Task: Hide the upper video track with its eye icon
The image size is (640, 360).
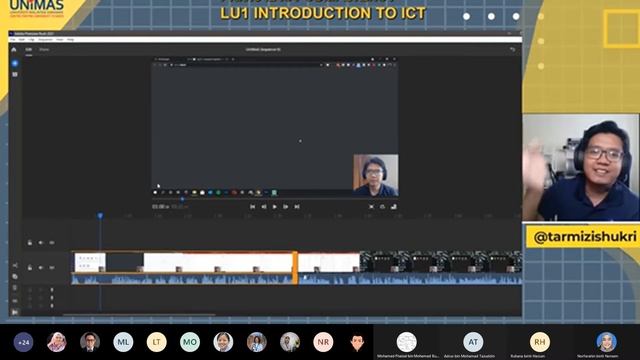Action: coord(52,243)
